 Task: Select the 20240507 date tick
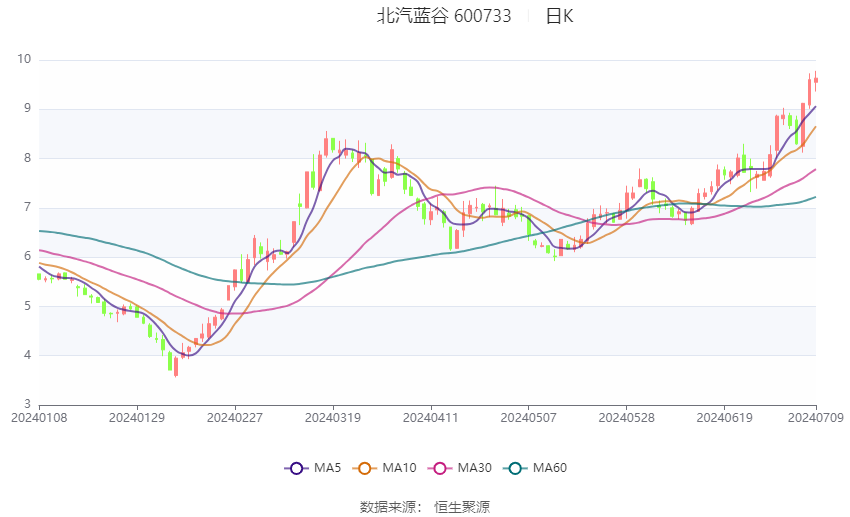click(x=529, y=418)
